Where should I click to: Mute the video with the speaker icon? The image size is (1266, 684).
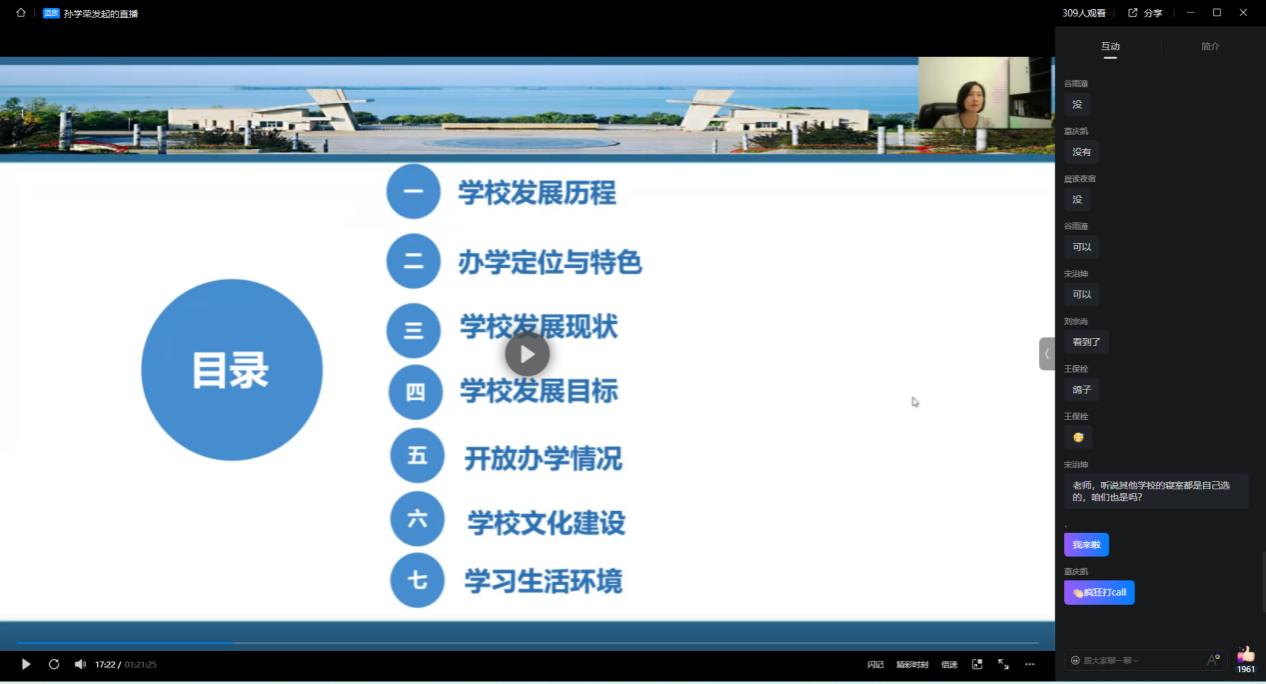(x=80, y=664)
